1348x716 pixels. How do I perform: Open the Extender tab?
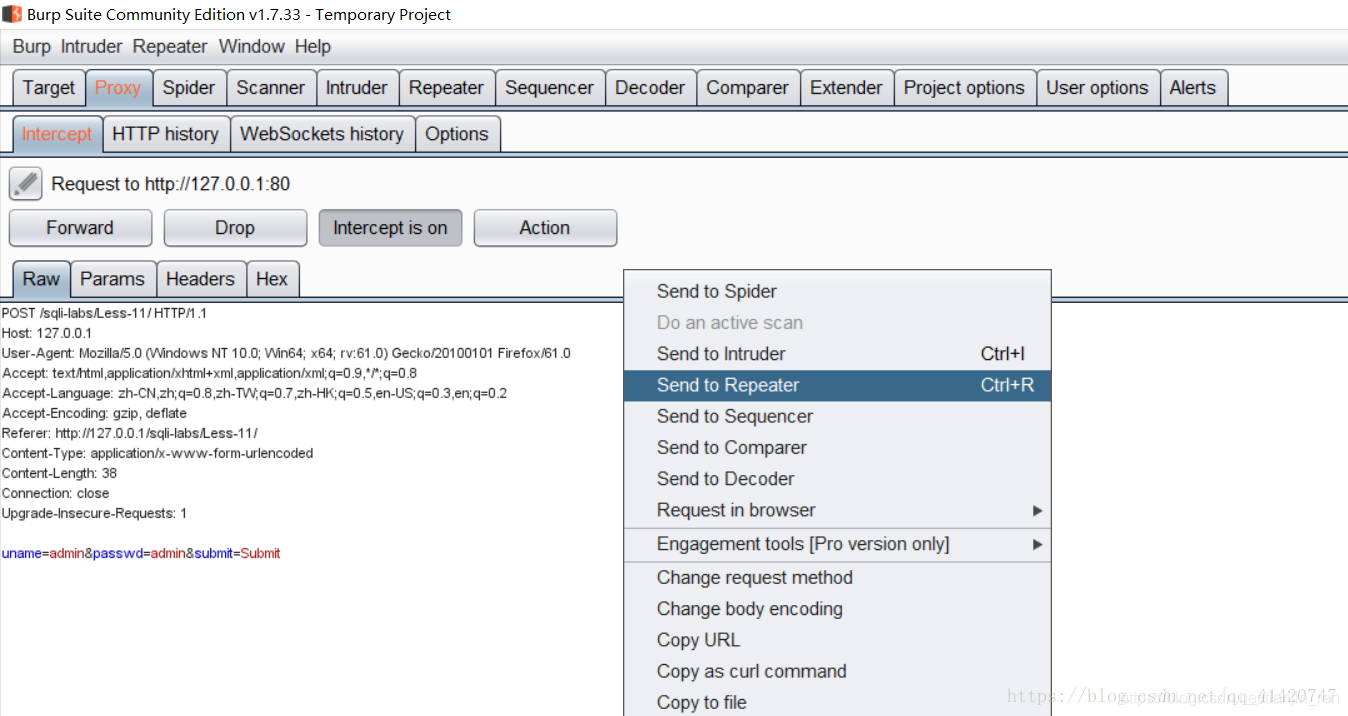tap(846, 88)
